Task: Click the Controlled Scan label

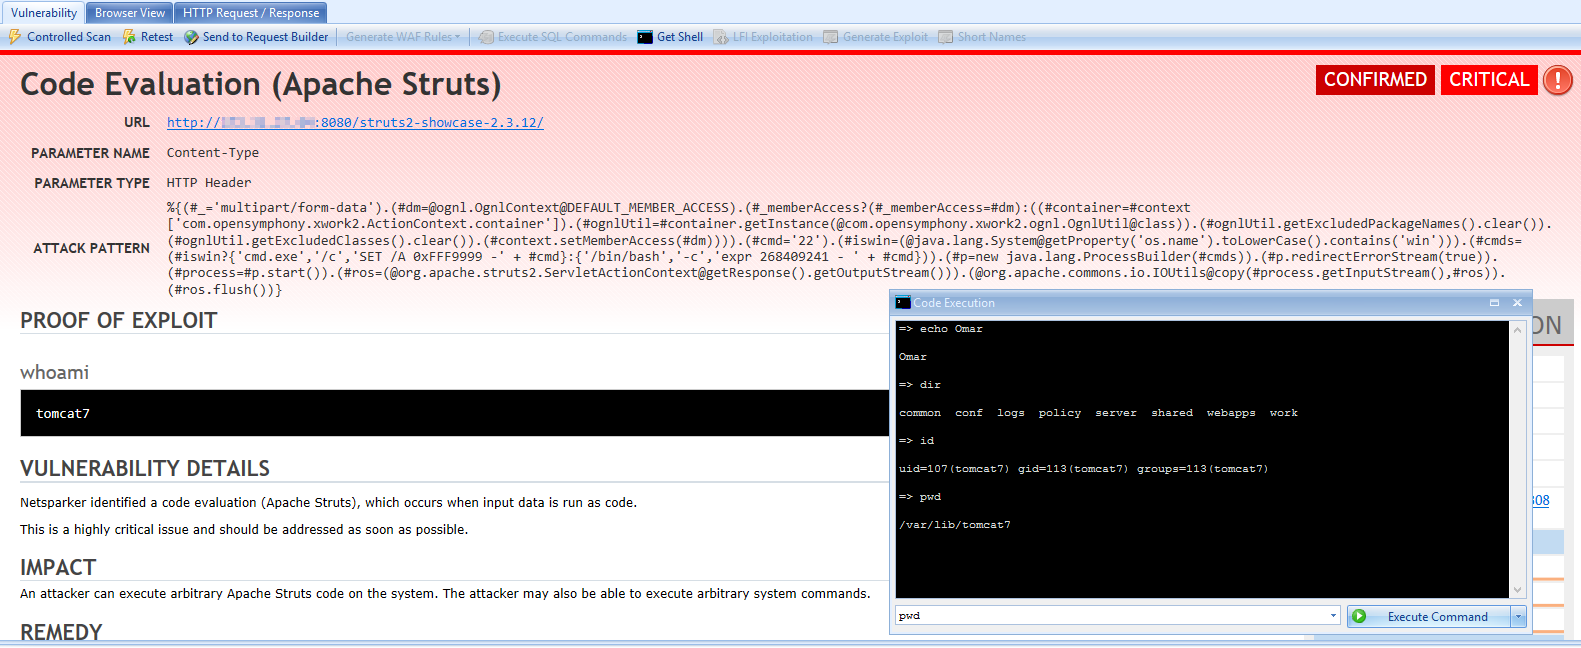Action: 69,37
